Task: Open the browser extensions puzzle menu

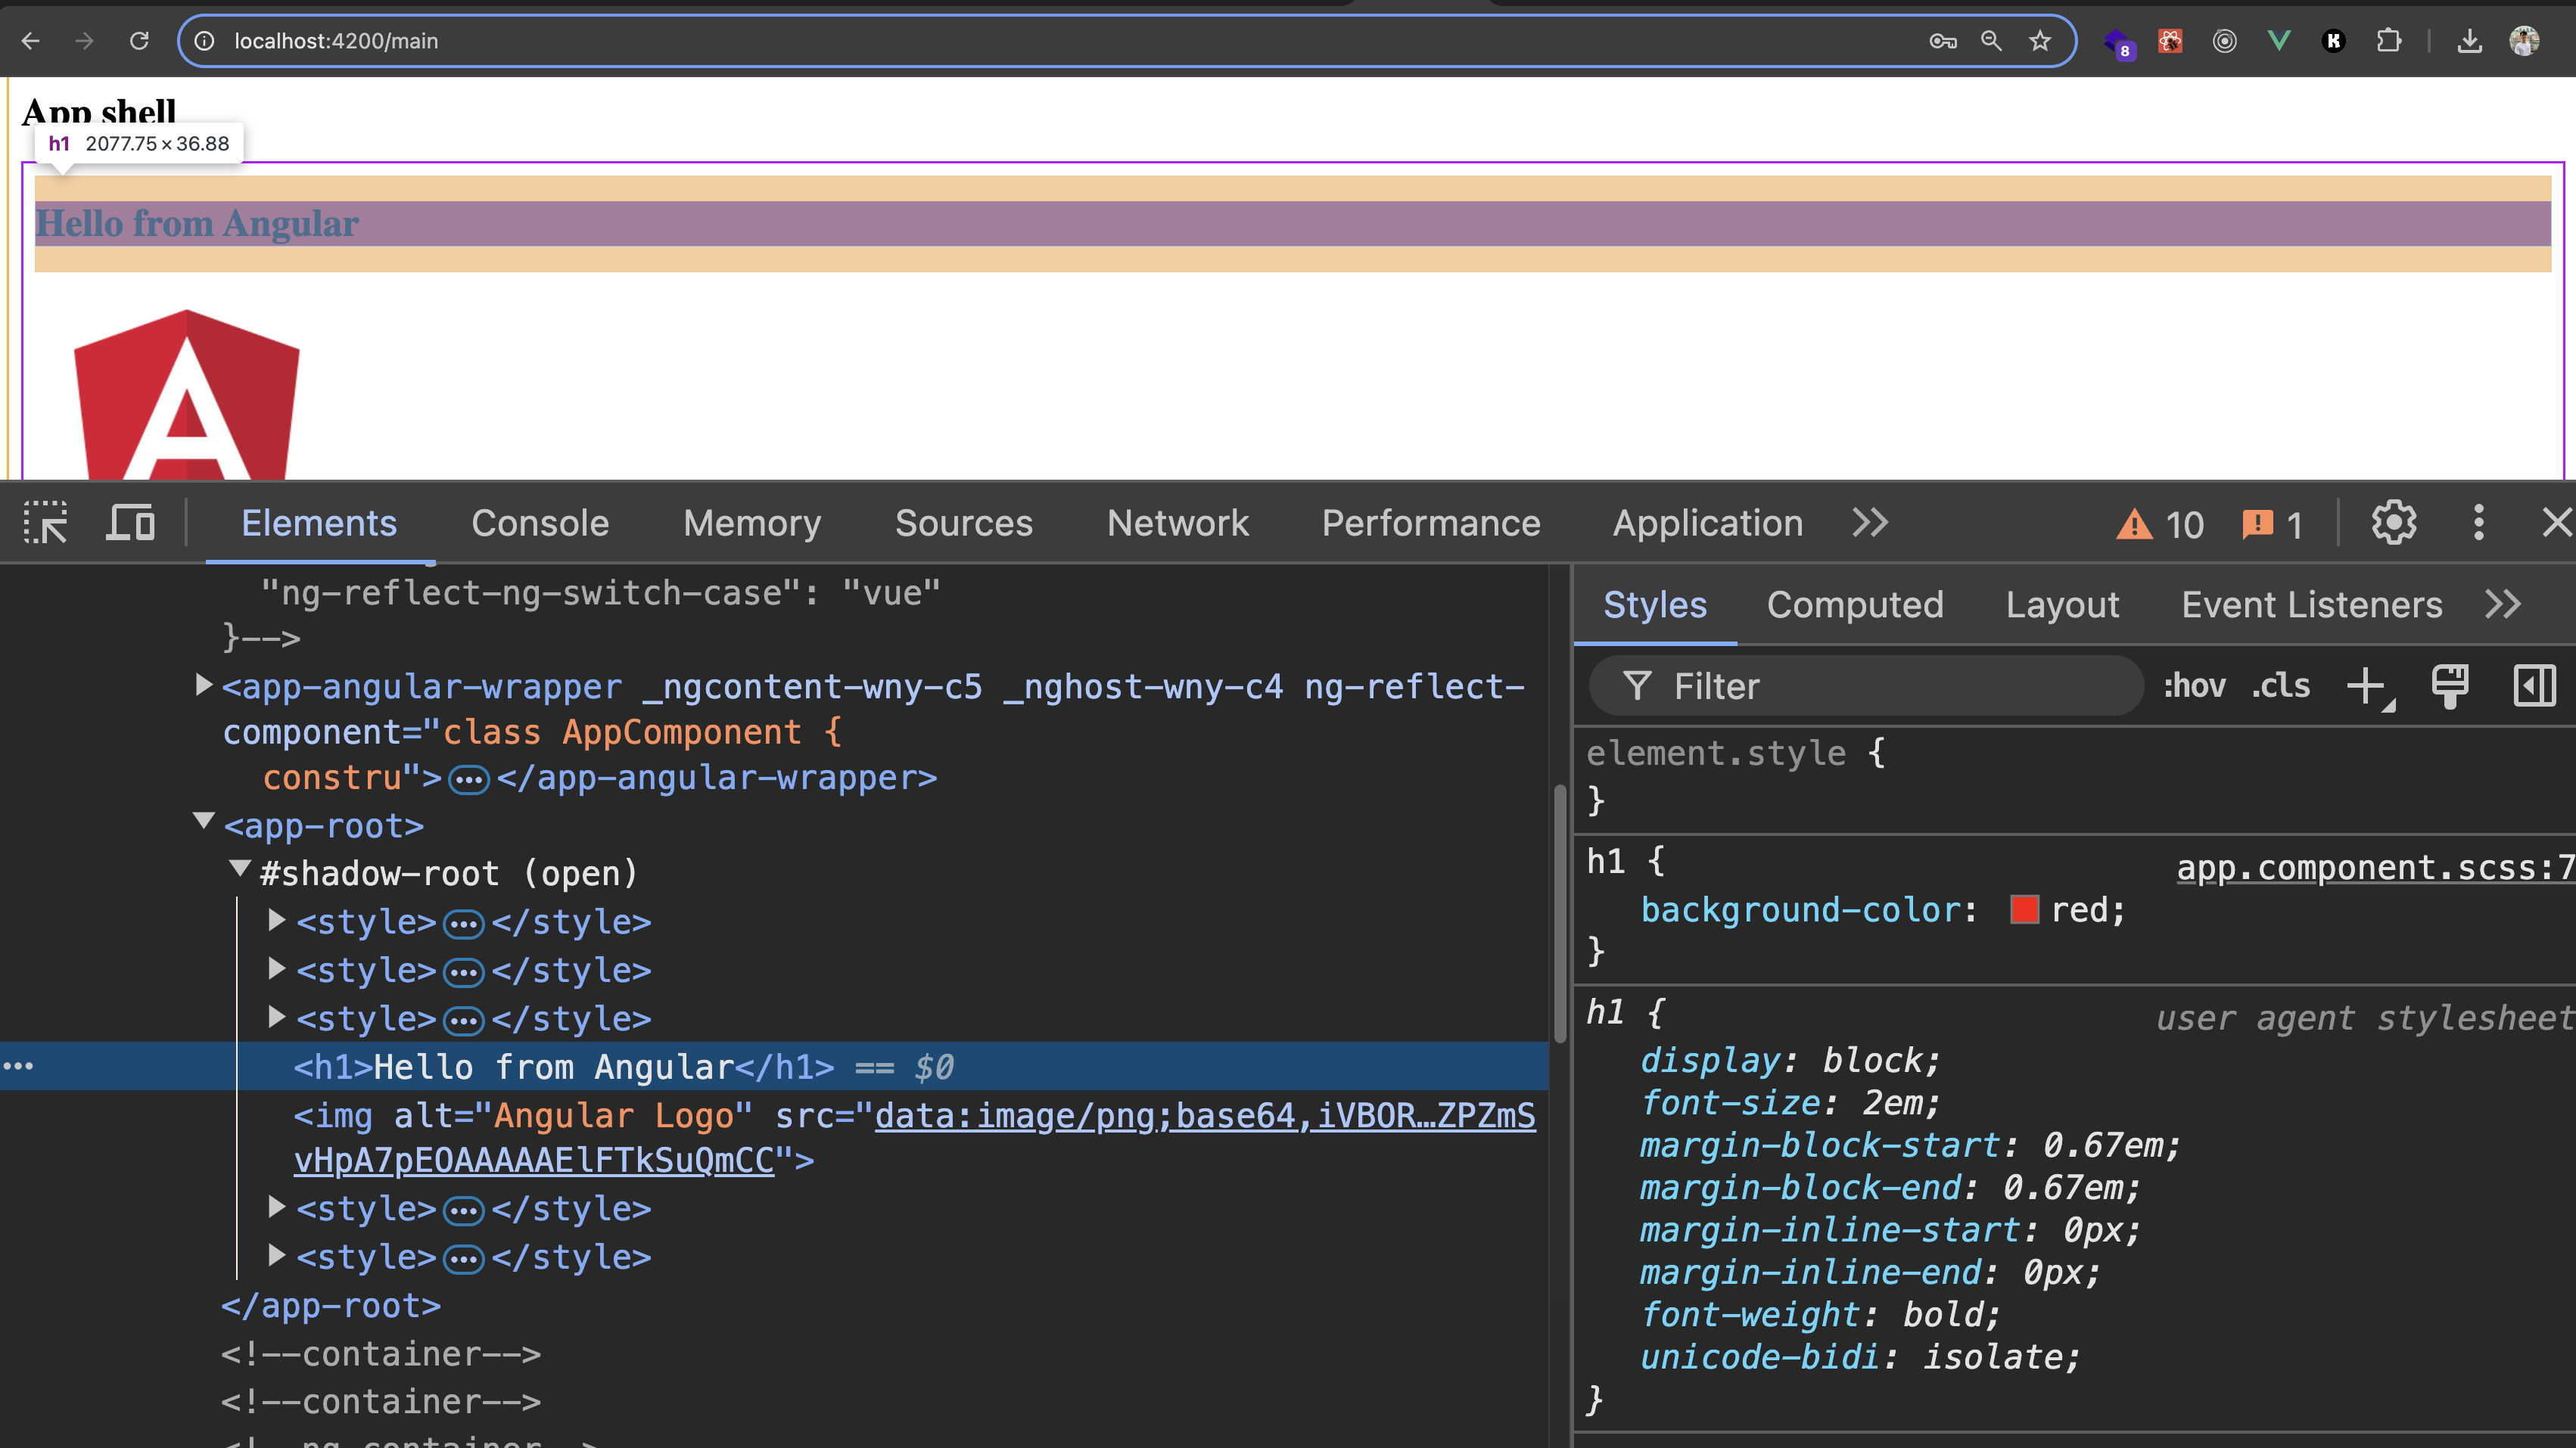Action: pyautogui.click(x=2390, y=41)
